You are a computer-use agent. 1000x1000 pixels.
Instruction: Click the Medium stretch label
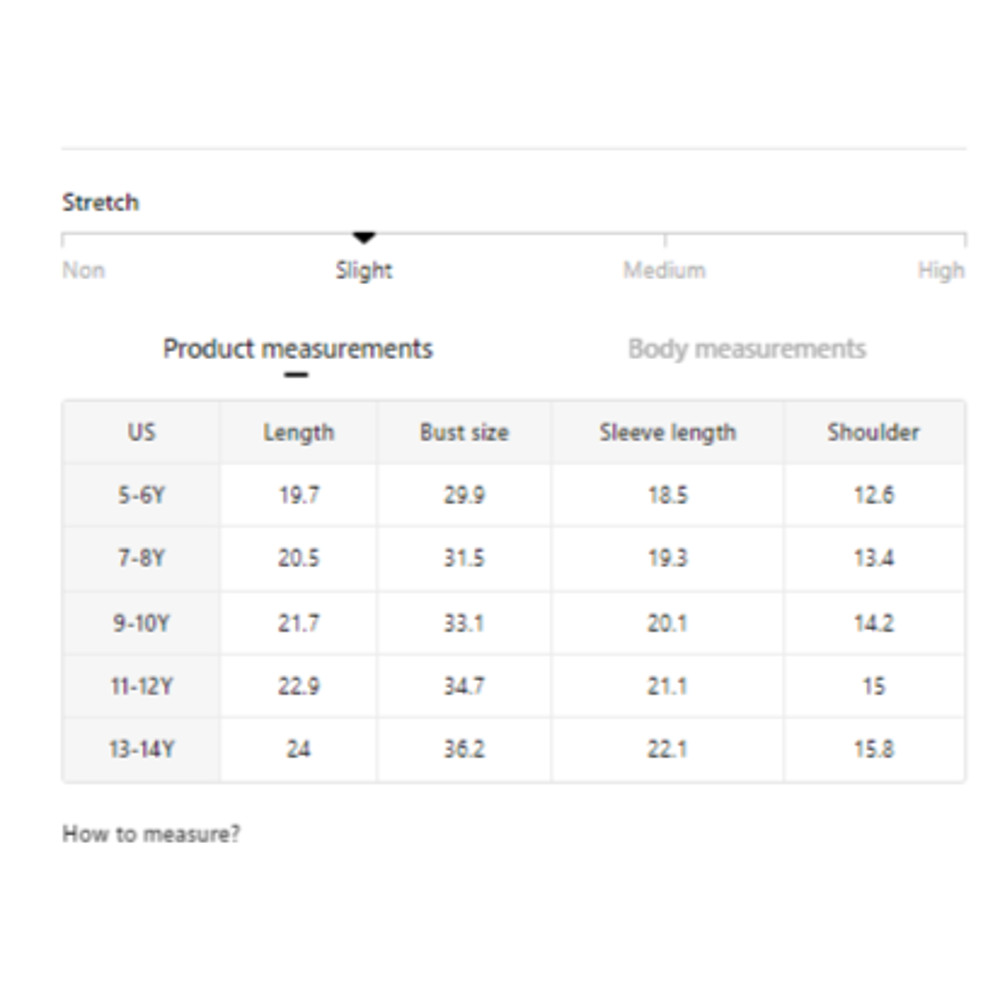(x=664, y=270)
